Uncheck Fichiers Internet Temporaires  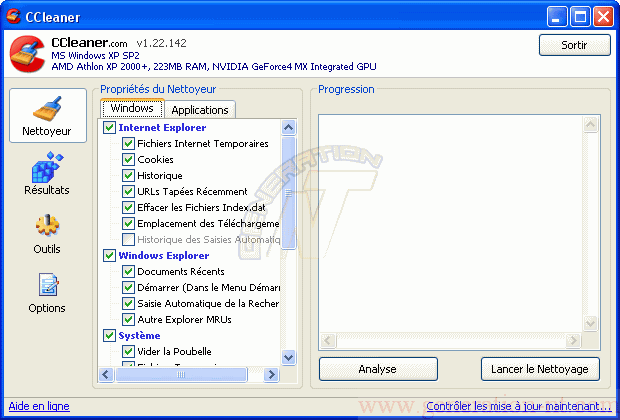click(128, 144)
